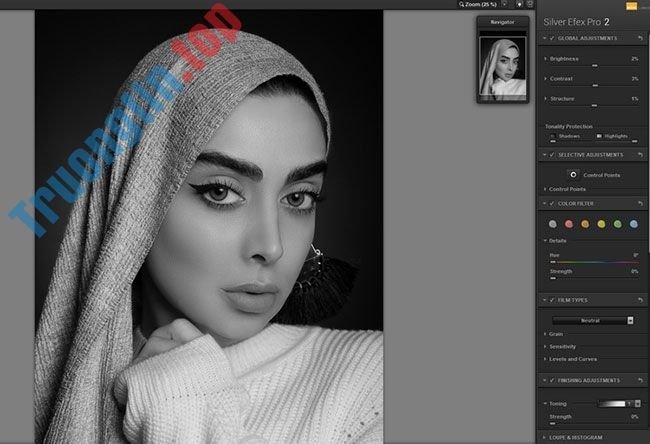Add a control point using the circle icon

(573, 175)
